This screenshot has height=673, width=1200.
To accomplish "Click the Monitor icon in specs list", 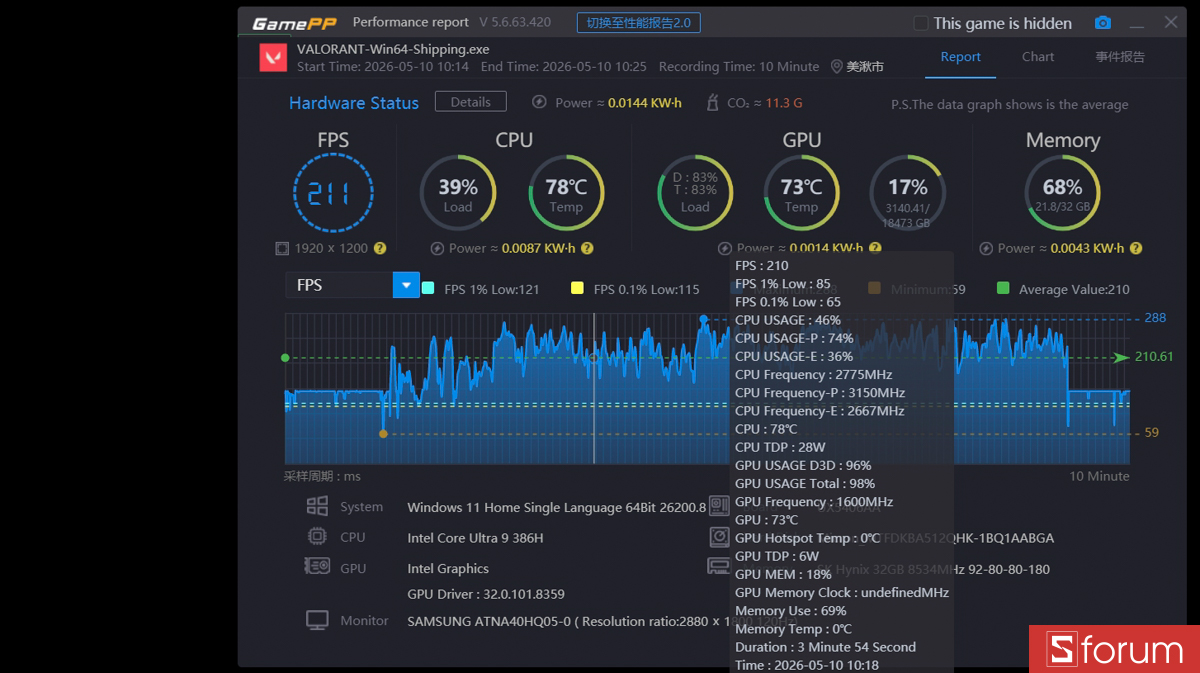I will tap(317, 621).
